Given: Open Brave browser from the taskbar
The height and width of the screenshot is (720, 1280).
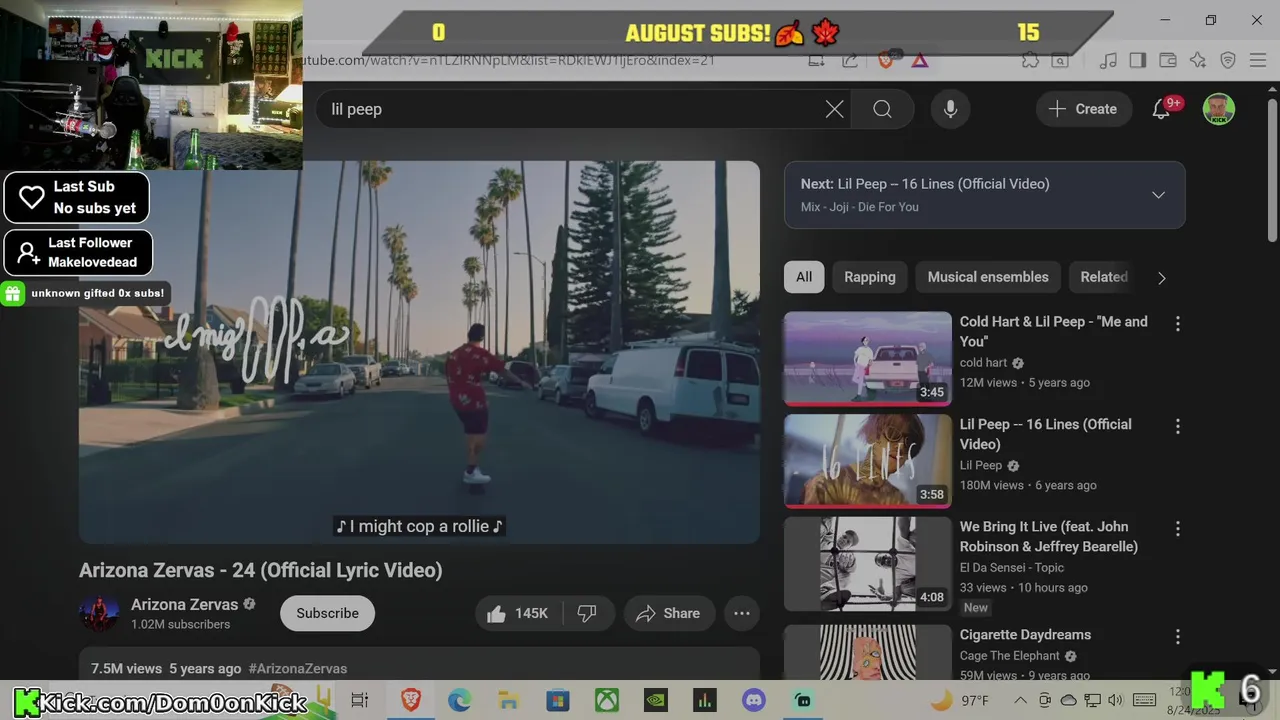Looking at the screenshot, I should coord(411,700).
